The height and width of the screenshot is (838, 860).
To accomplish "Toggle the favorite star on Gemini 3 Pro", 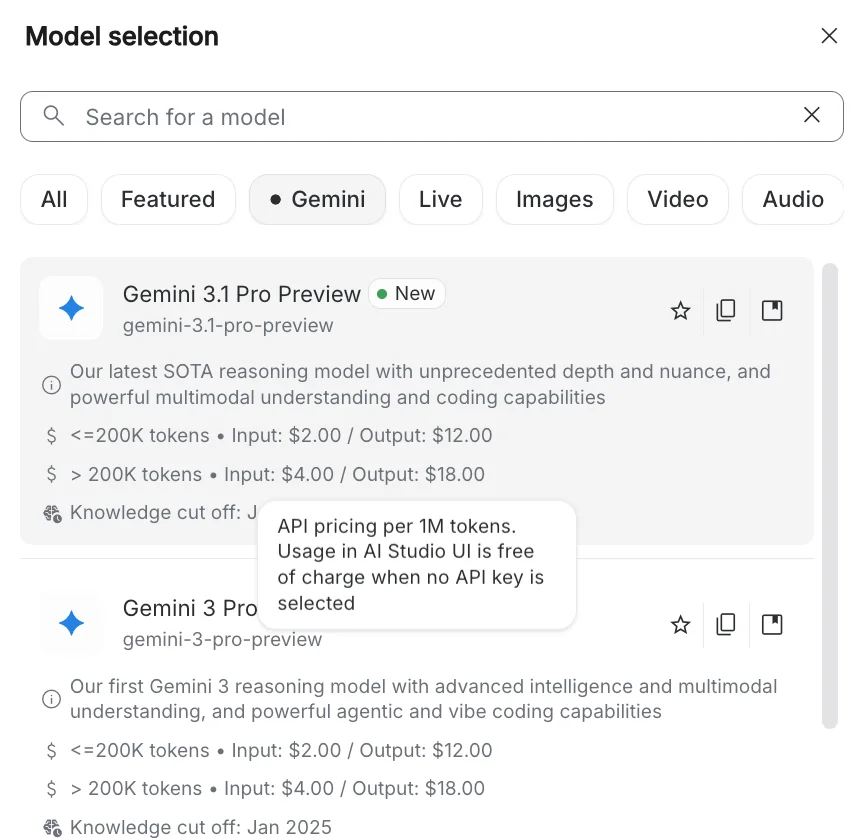I will pyautogui.click(x=680, y=624).
